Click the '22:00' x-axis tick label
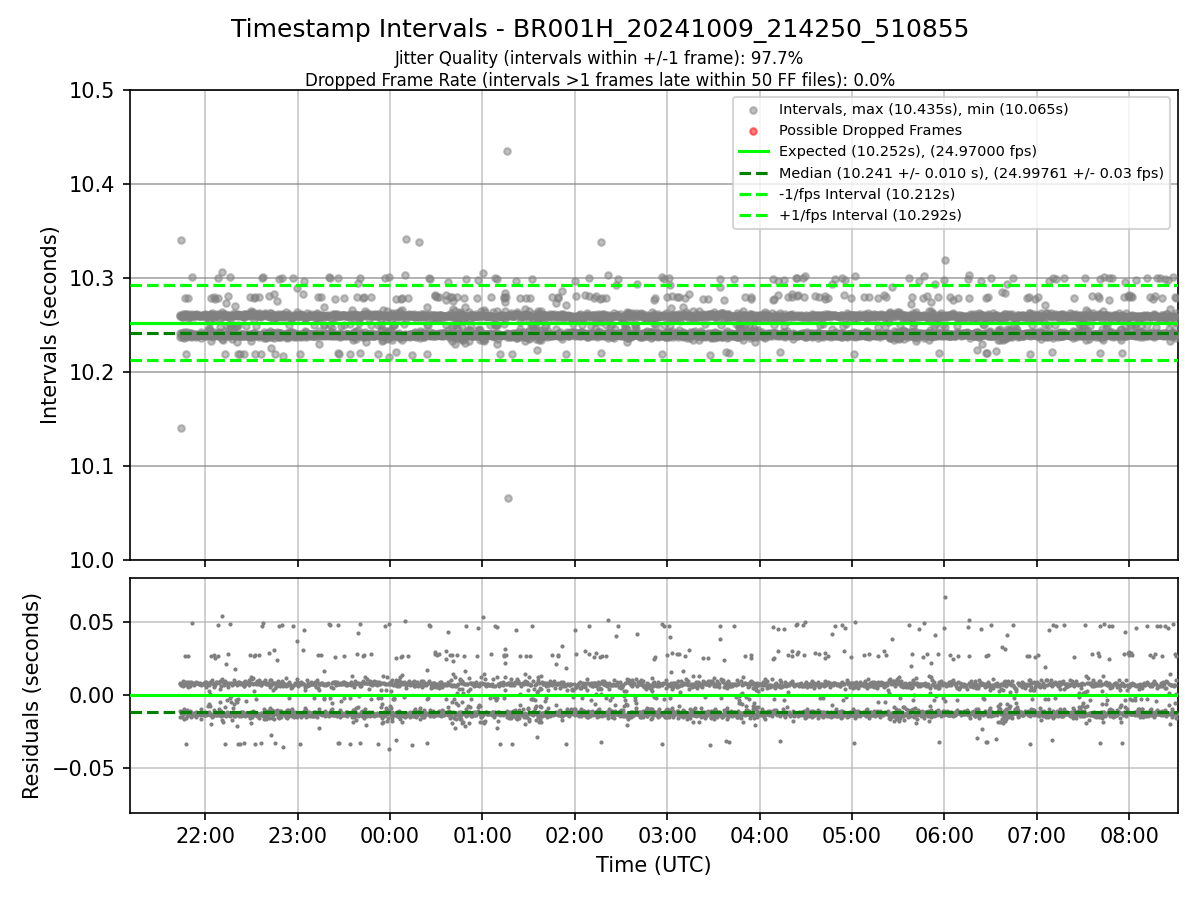The image size is (1200, 900). [x=205, y=834]
